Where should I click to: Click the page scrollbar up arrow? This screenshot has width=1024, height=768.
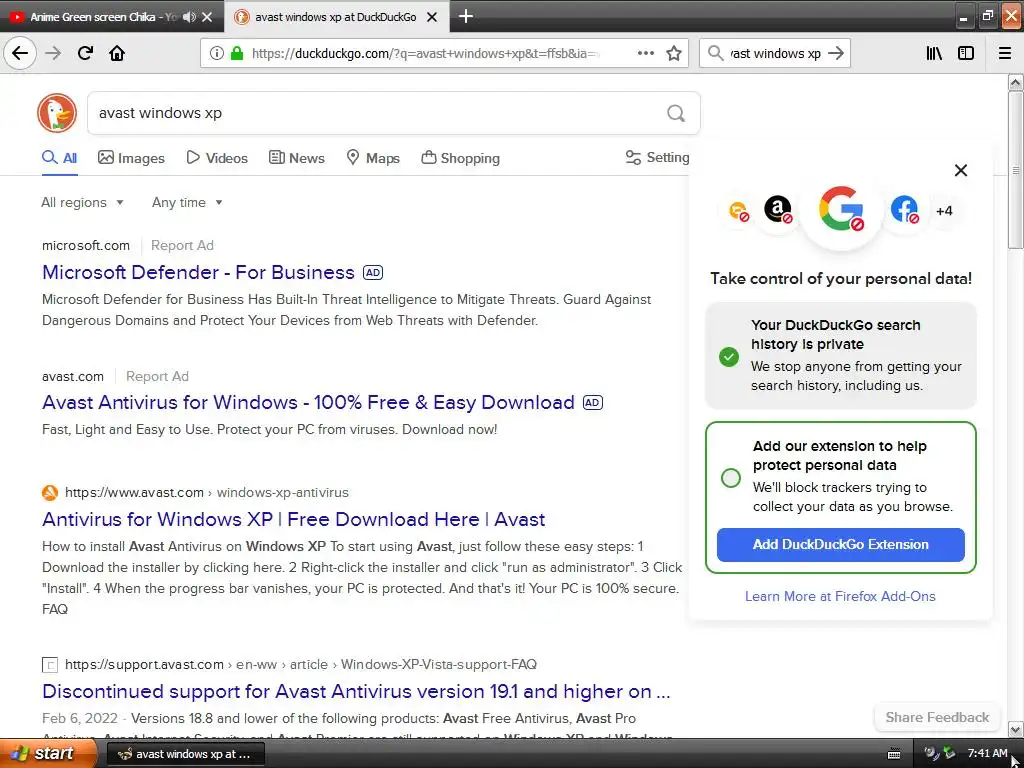click(1015, 82)
